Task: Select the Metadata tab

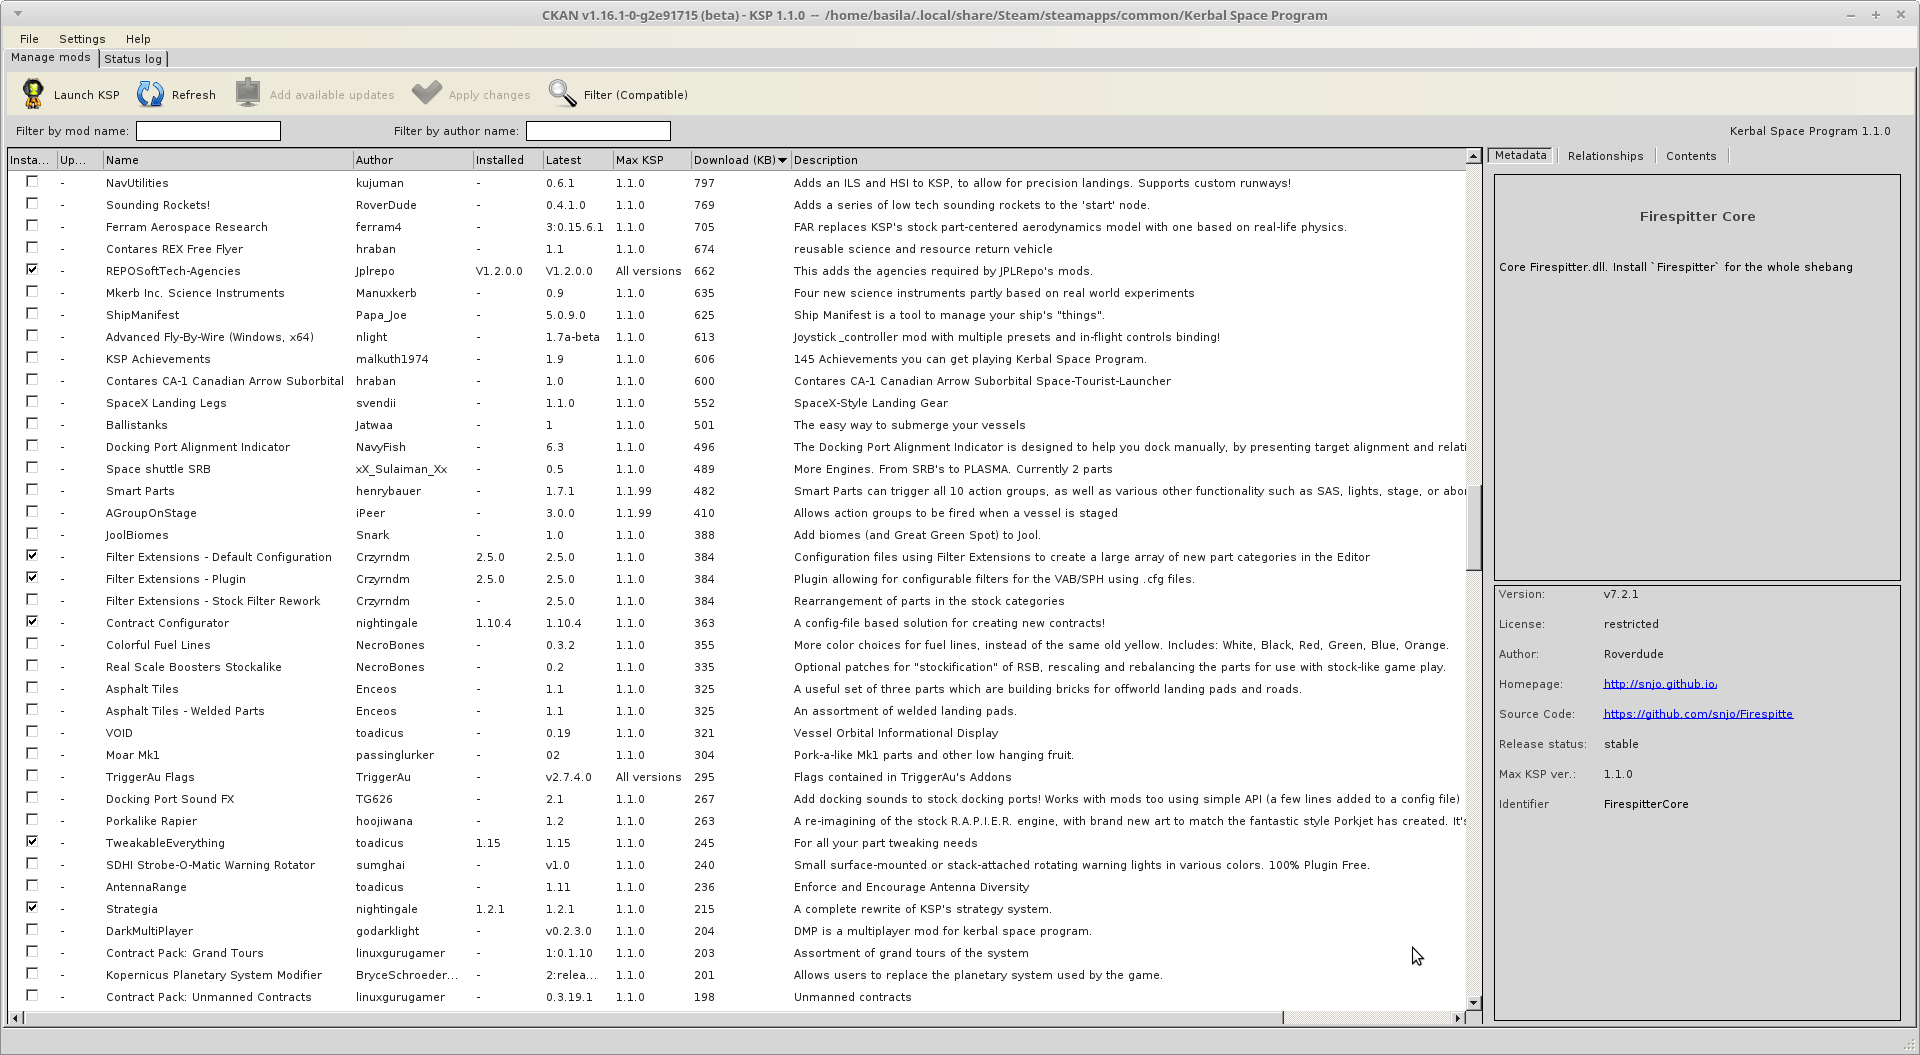Action: point(1521,156)
